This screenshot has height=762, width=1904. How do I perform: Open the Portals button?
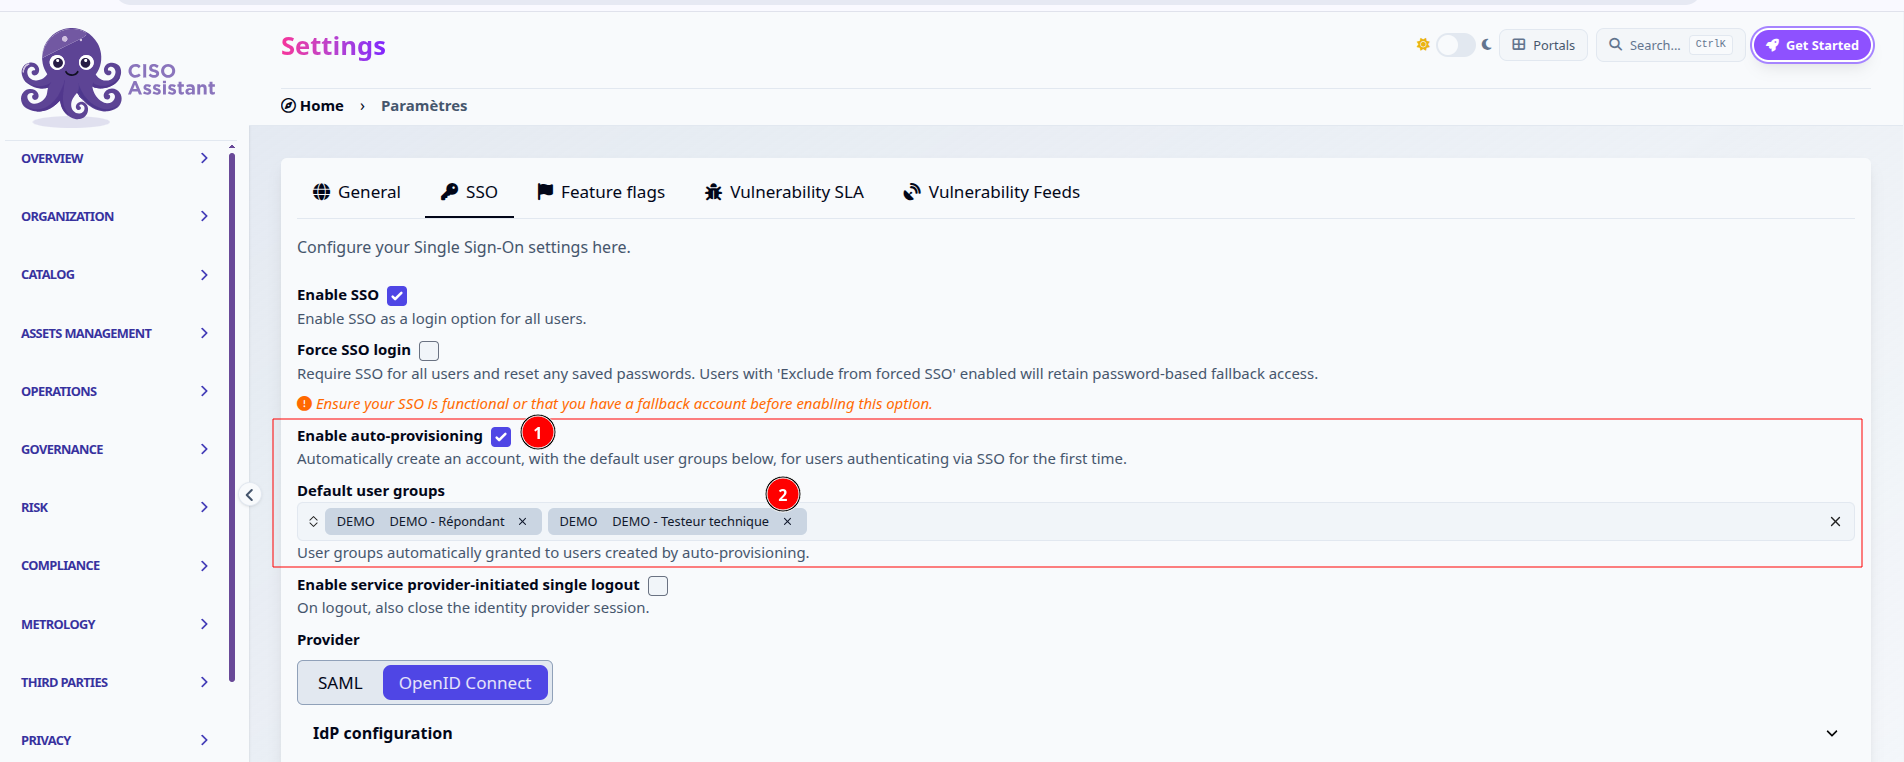pyautogui.click(x=1543, y=45)
